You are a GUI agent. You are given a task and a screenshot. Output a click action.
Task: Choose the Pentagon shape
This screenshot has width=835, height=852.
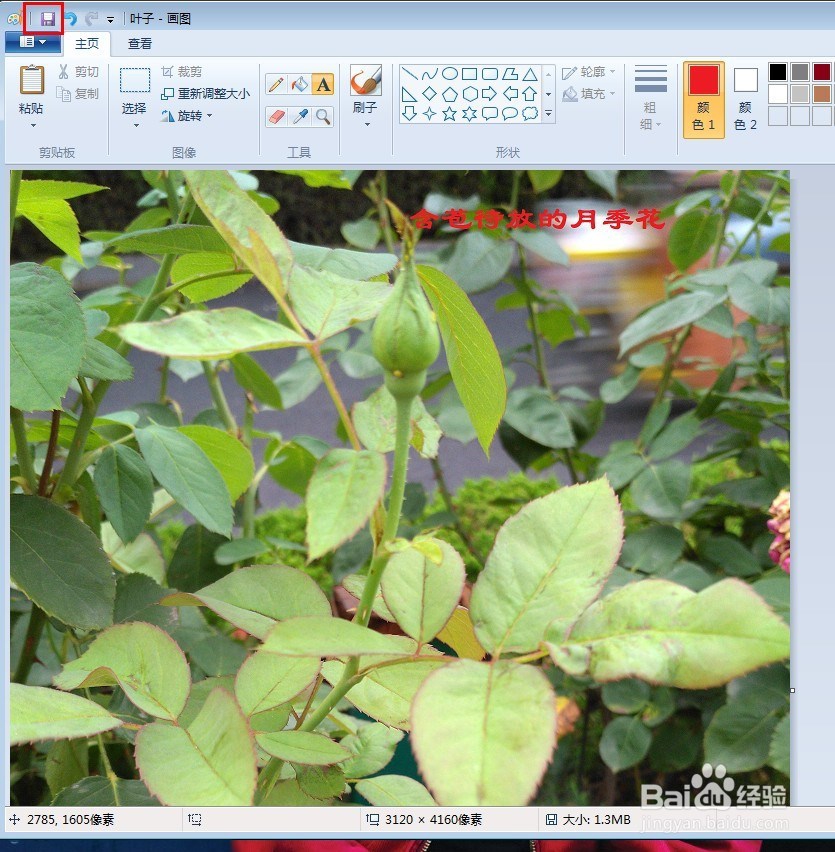pos(449,94)
